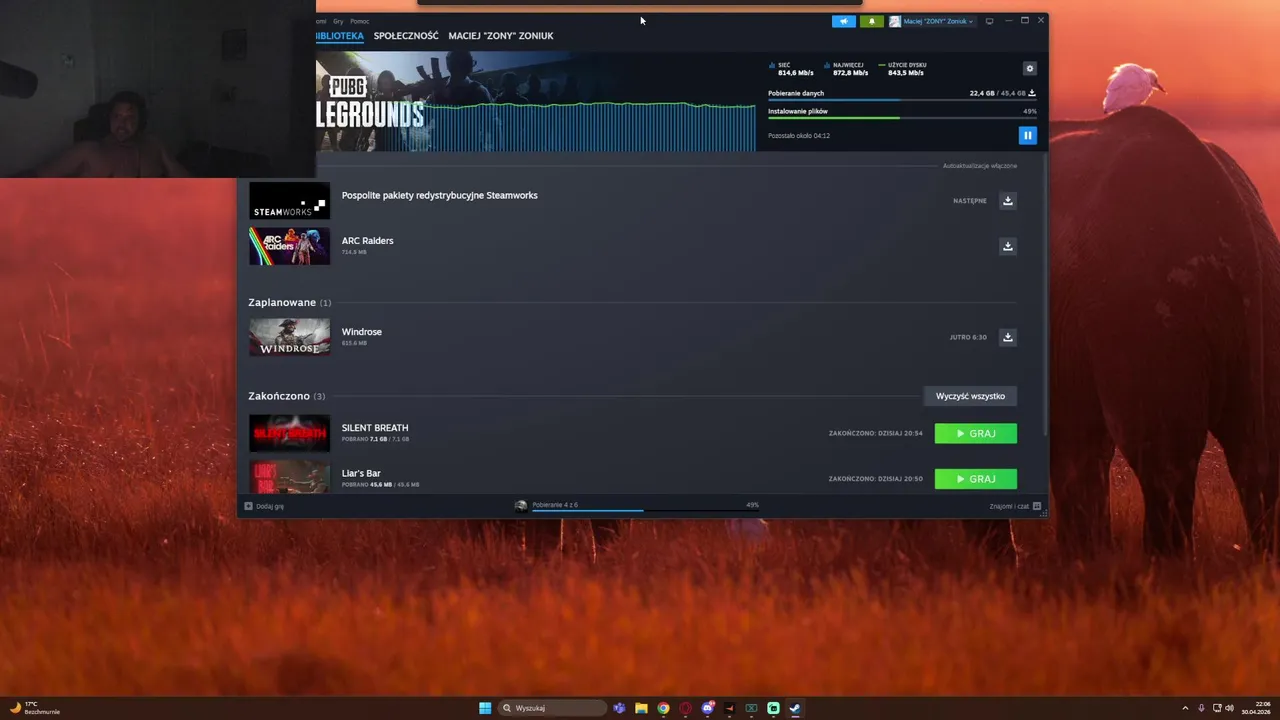The height and width of the screenshot is (720, 1280).
Task: Open the SILENT BREATH thumbnail
Action: tap(289, 433)
